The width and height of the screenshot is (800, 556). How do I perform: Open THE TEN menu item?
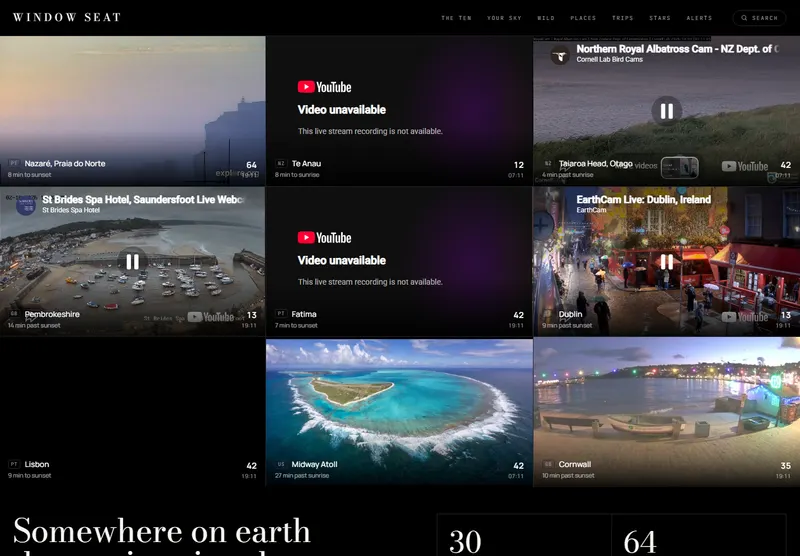(x=456, y=18)
